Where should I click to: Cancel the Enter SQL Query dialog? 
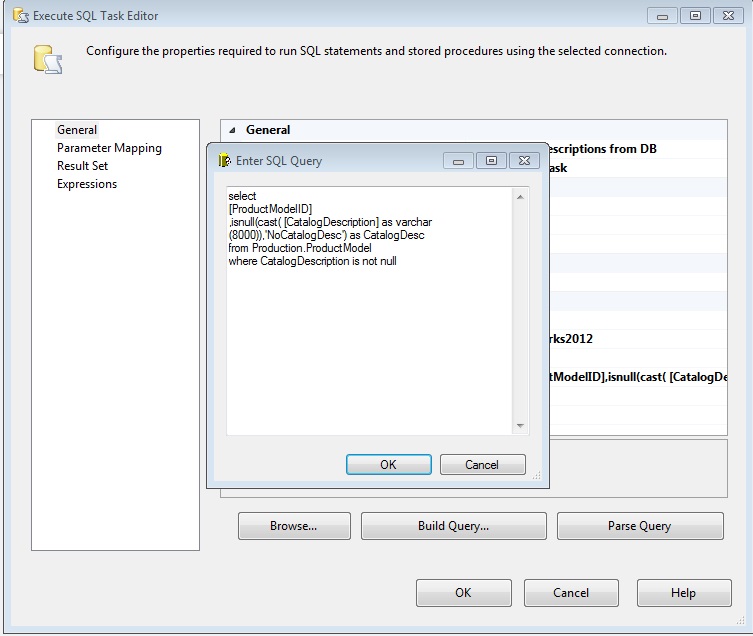pyautogui.click(x=482, y=464)
